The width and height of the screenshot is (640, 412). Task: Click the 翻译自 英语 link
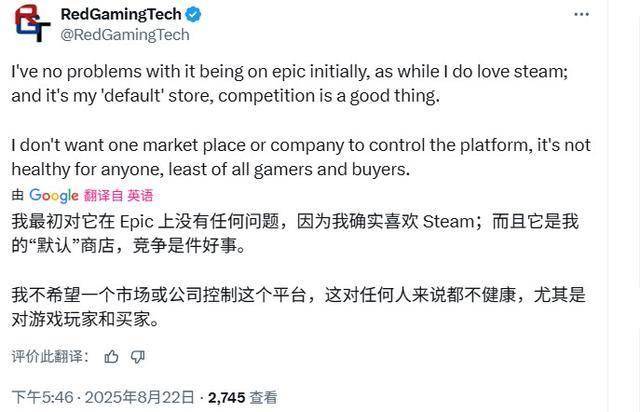[x=118, y=196]
